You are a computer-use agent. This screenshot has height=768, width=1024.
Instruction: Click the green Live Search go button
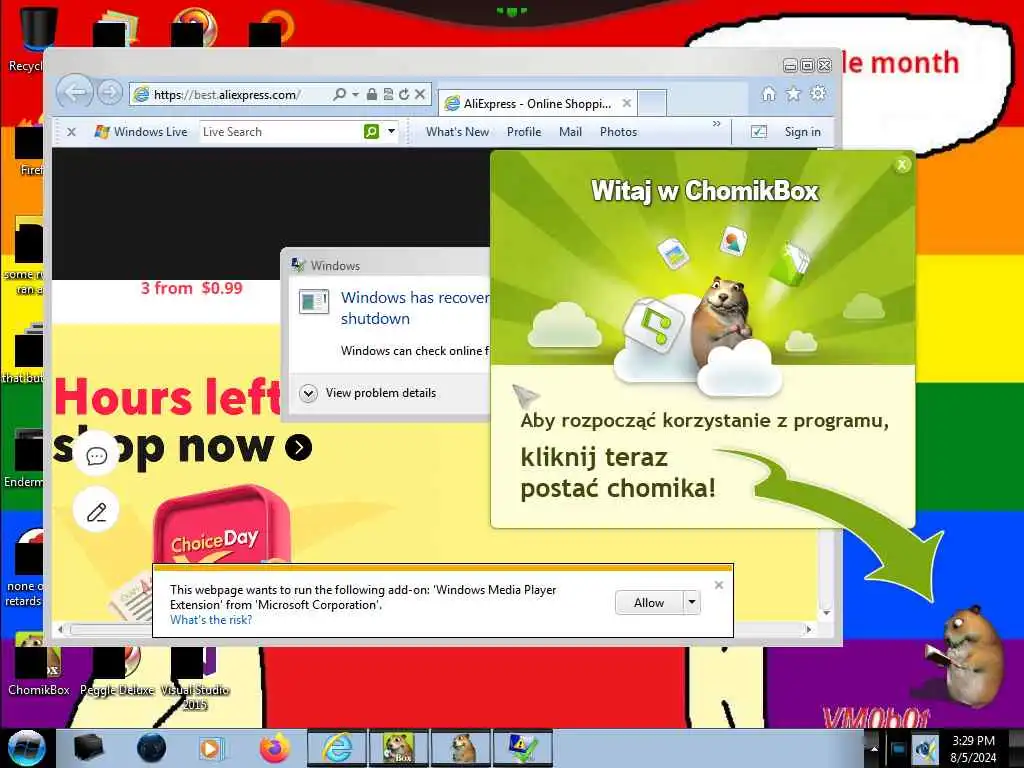(x=372, y=132)
